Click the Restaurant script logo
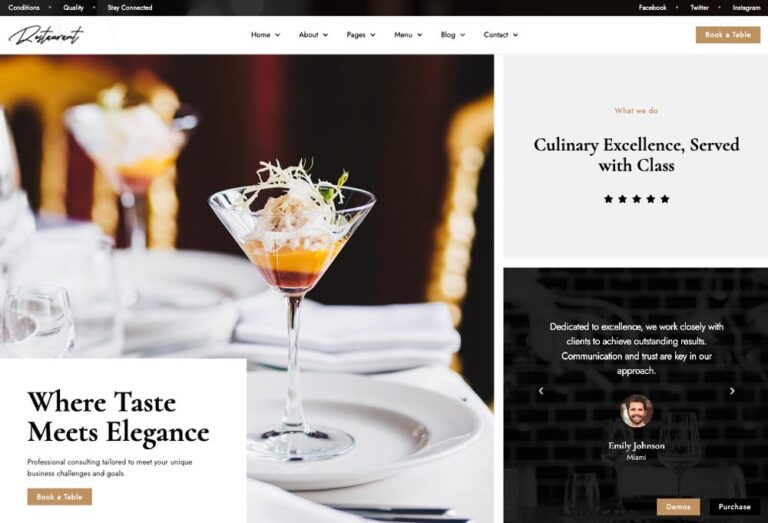Image resolution: width=768 pixels, height=523 pixels. 46,35
